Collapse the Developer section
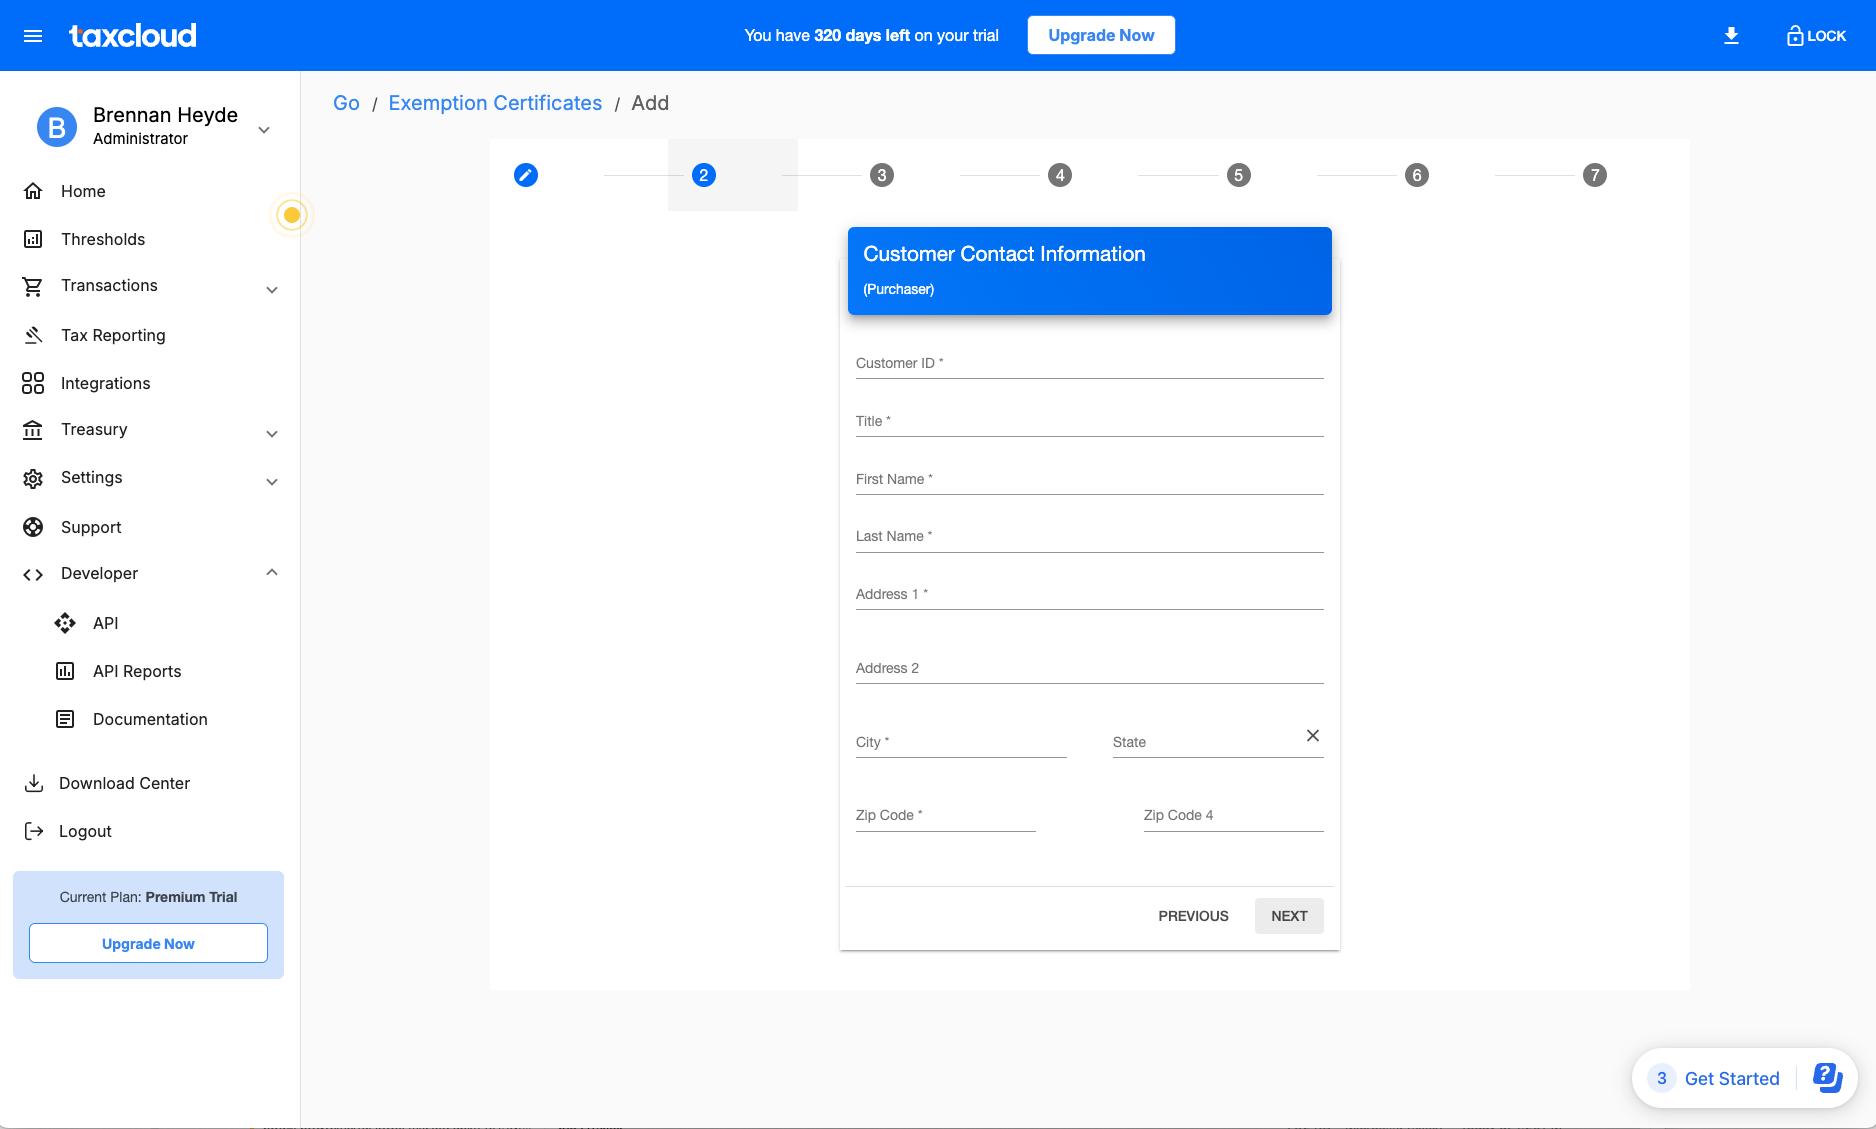This screenshot has width=1876, height=1129. 271,573
